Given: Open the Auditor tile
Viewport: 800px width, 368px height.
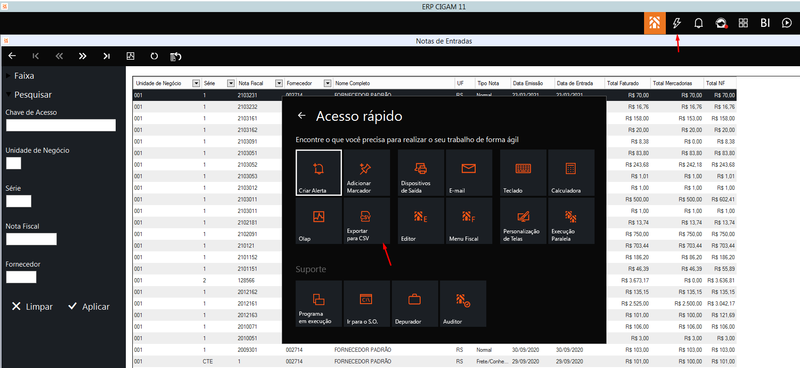Looking at the screenshot, I should click(463, 304).
